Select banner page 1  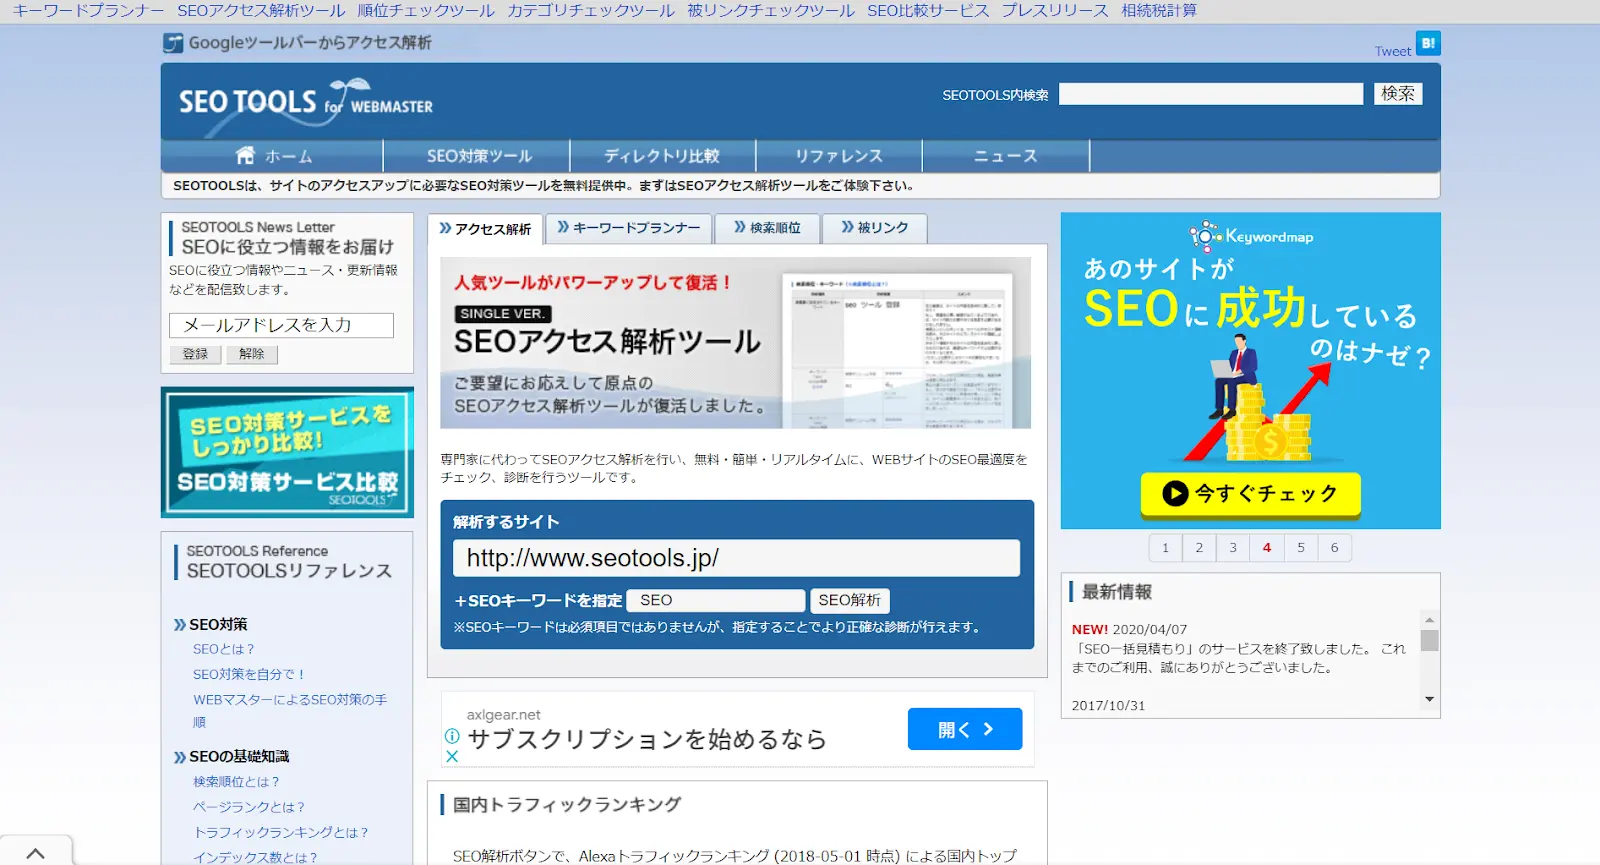[1165, 548]
